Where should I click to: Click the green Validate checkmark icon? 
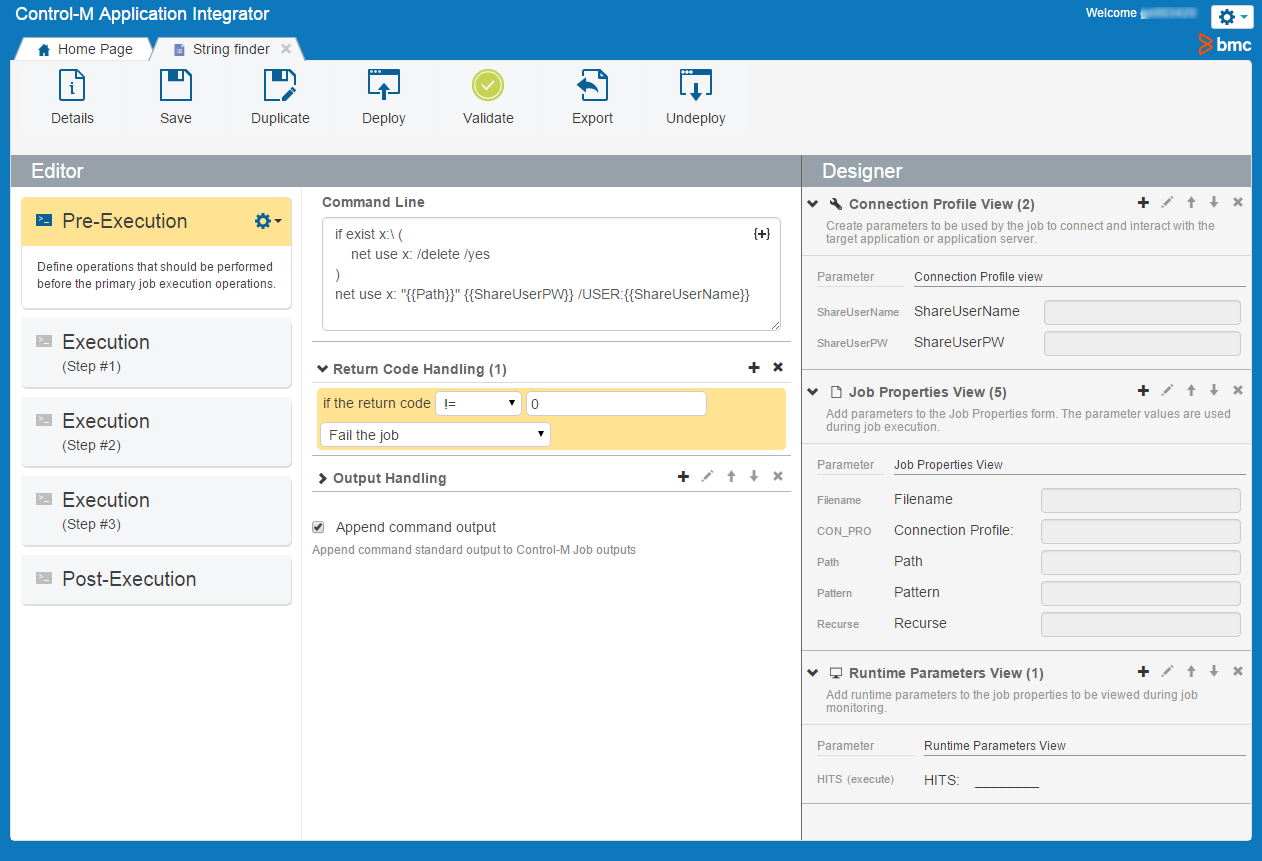click(488, 87)
